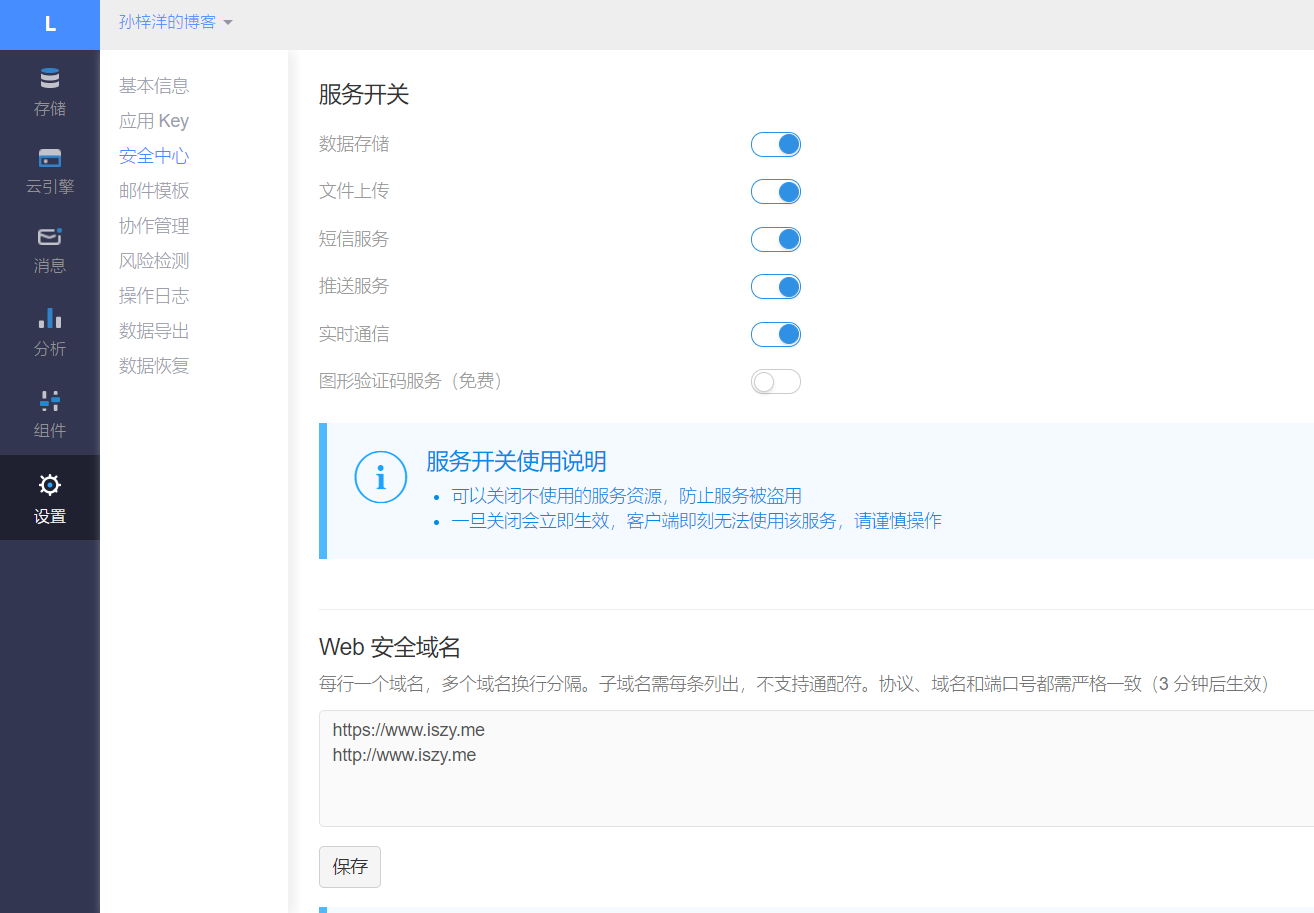Open the 云引擎 cloud engine icon
Screen dimensions: 1314x913
click(49, 158)
